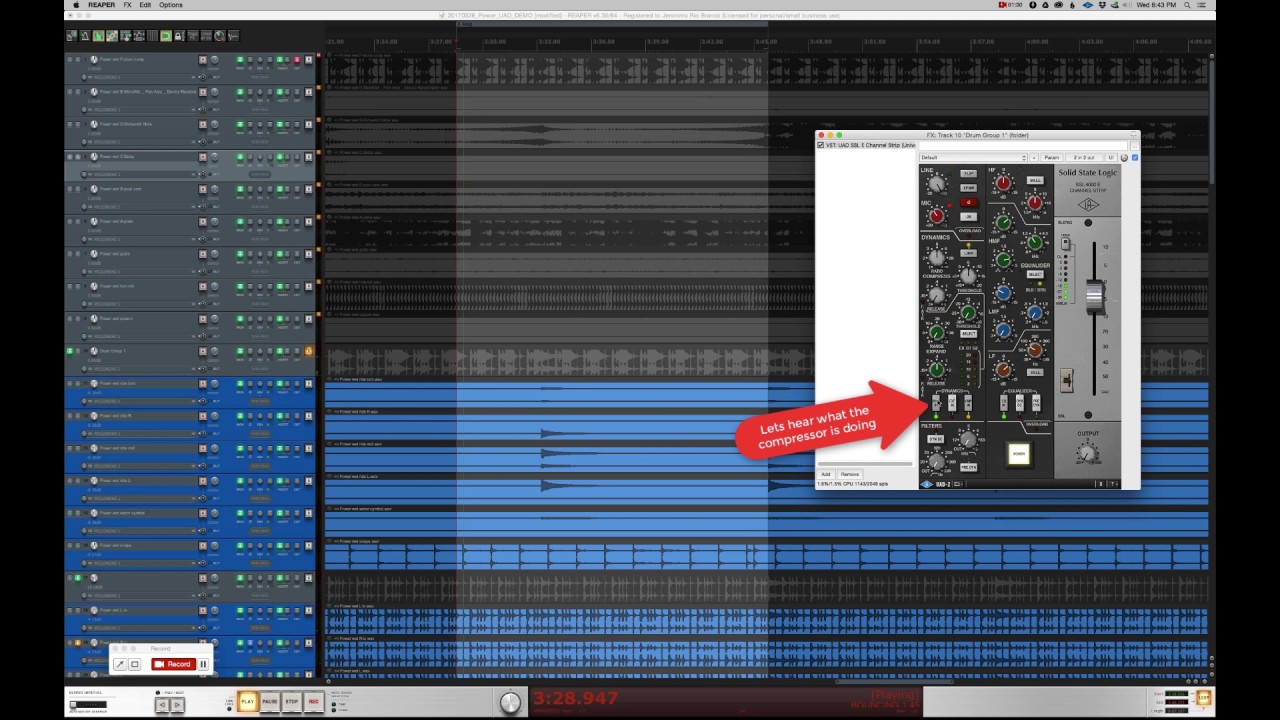The height and width of the screenshot is (720, 1280).
Task: Click the HF BELL button
Action: click(1035, 180)
